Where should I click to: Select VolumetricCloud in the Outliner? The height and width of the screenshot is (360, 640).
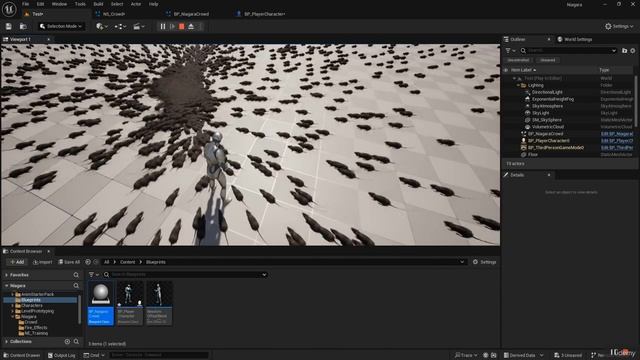[x=548, y=127]
